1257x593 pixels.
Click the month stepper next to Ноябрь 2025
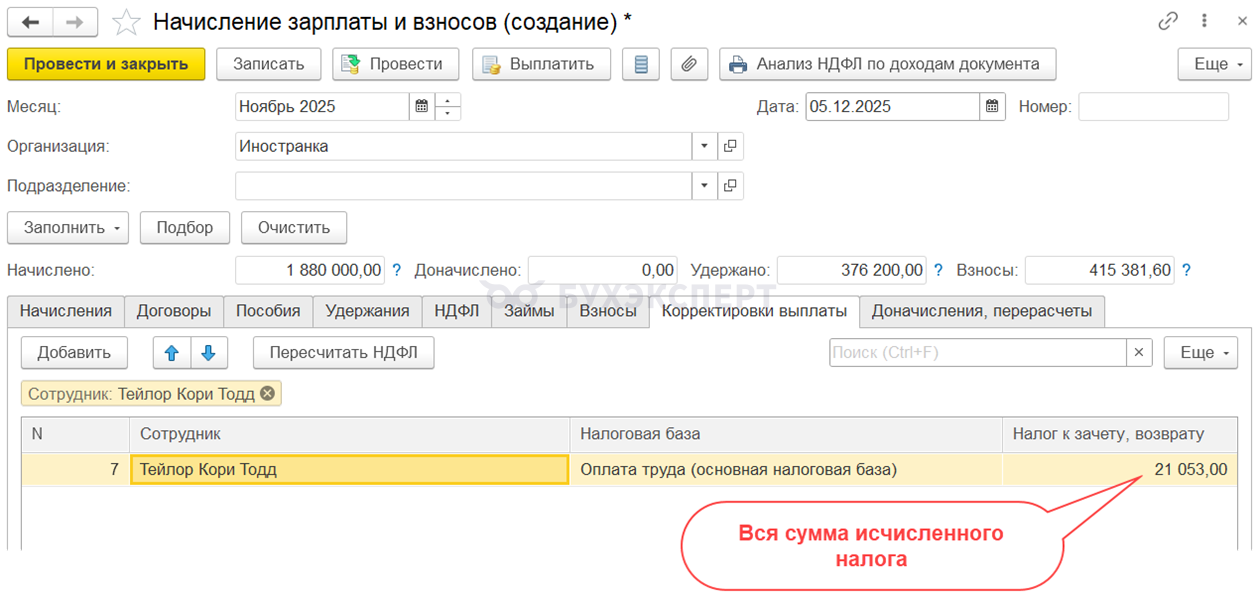pos(449,106)
